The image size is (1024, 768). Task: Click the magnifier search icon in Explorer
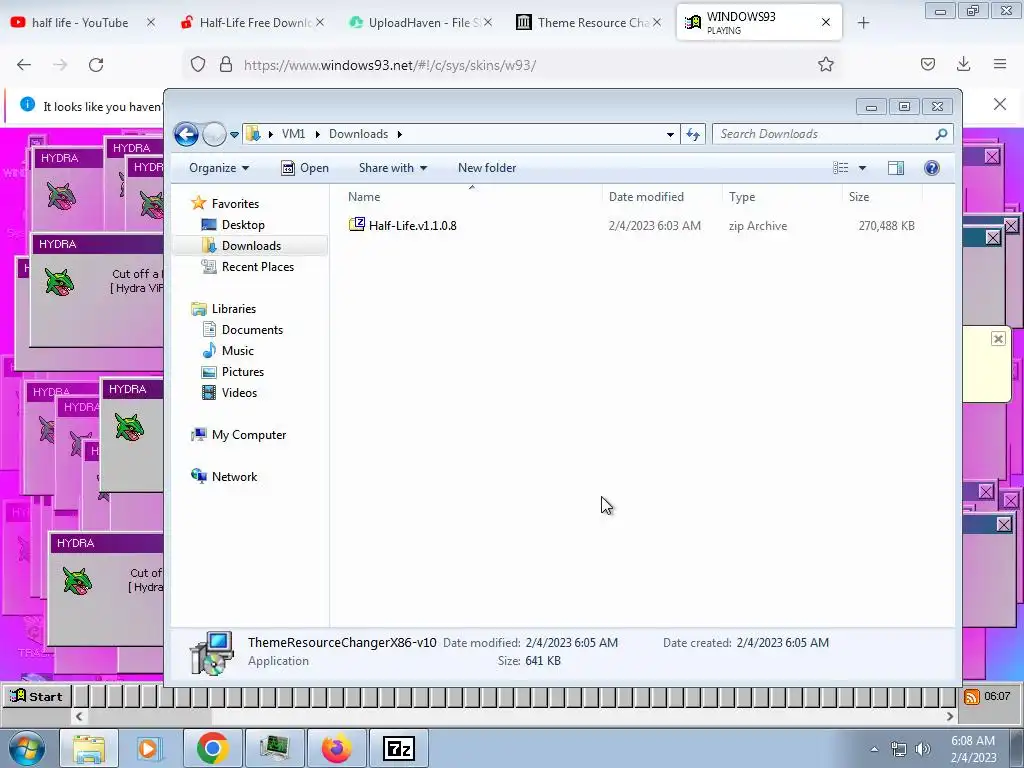coord(941,134)
